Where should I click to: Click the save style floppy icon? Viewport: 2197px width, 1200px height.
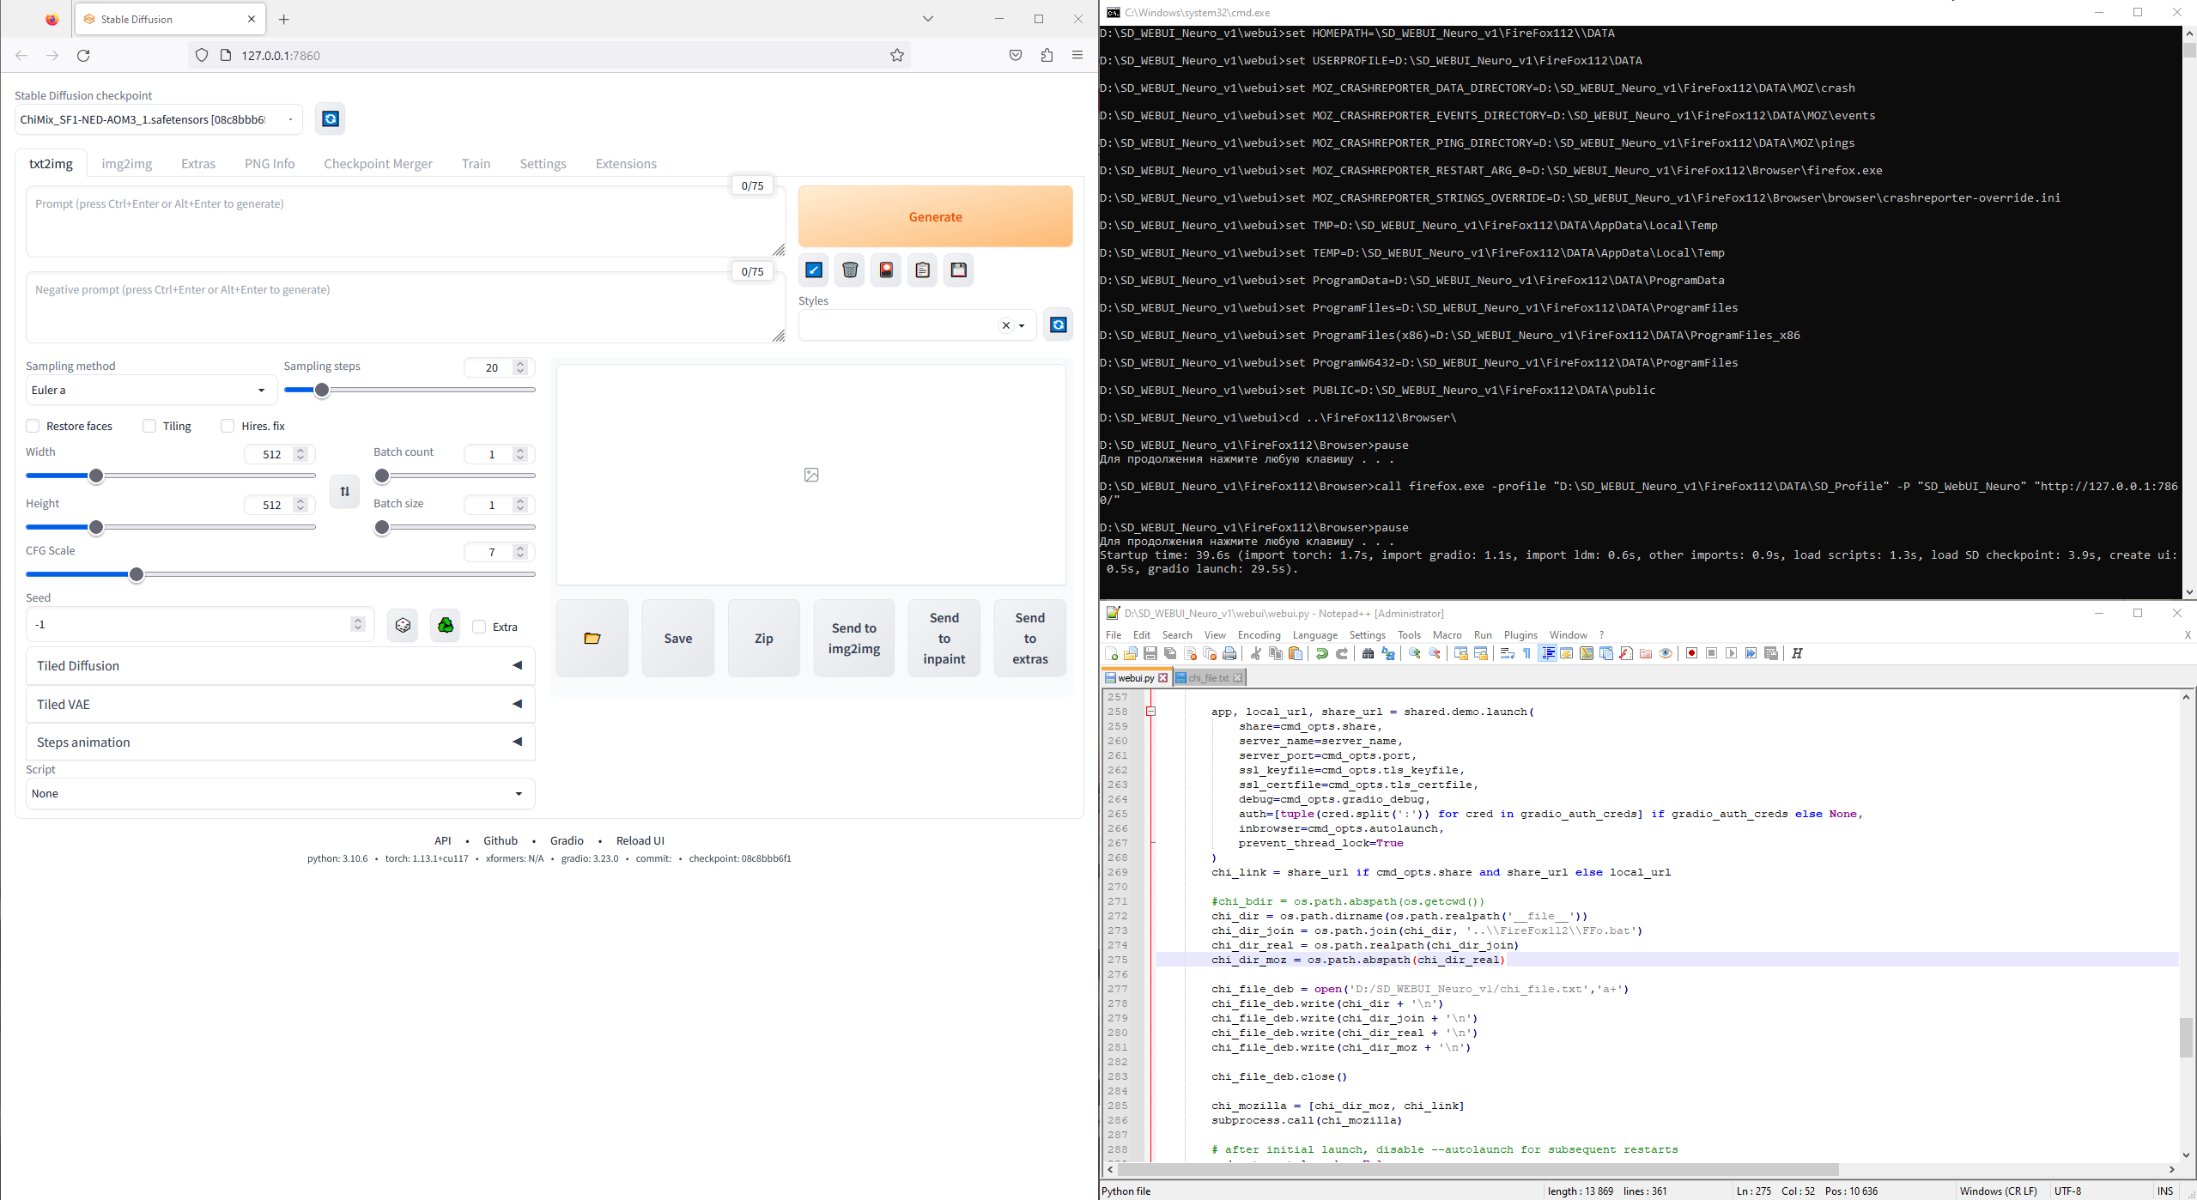(x=958, y=270)
